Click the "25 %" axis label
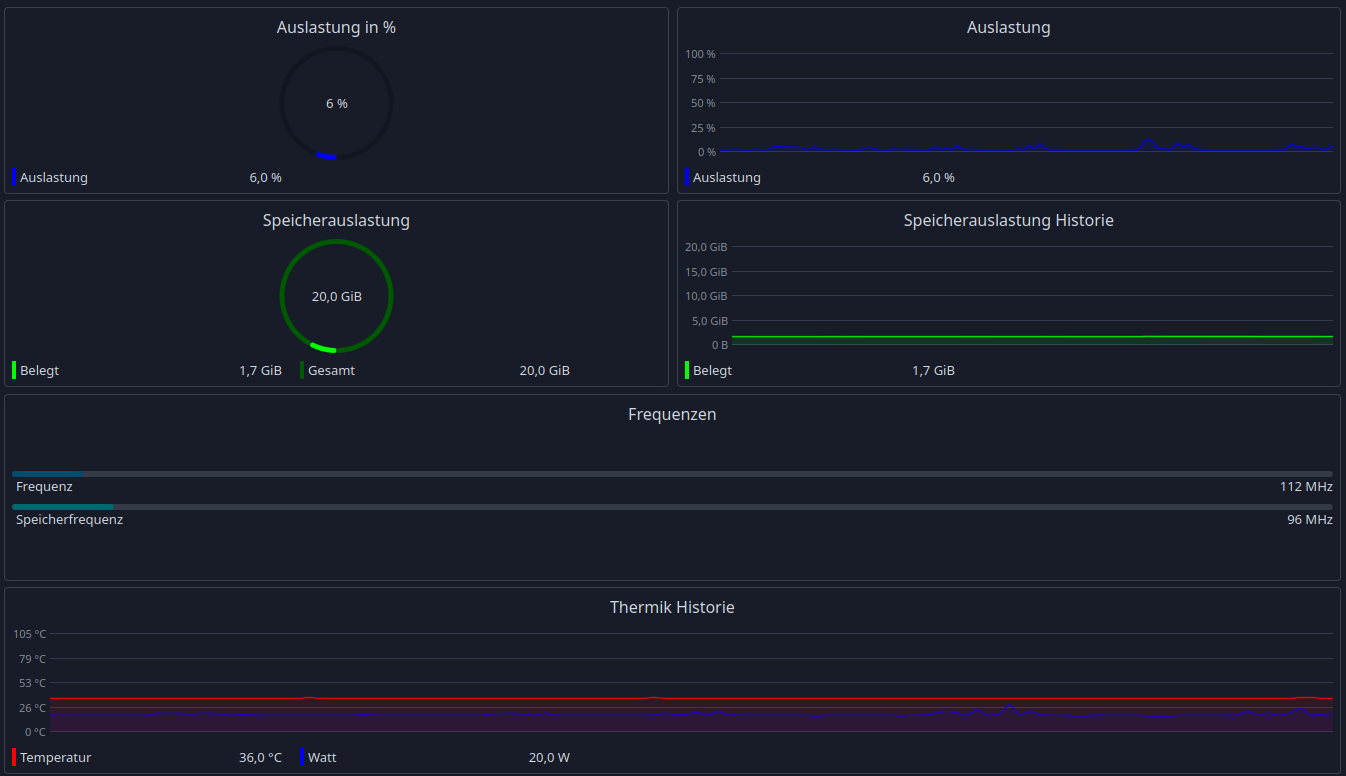Viewport: 1346px width, 776px height. click(x=703, y=128)
